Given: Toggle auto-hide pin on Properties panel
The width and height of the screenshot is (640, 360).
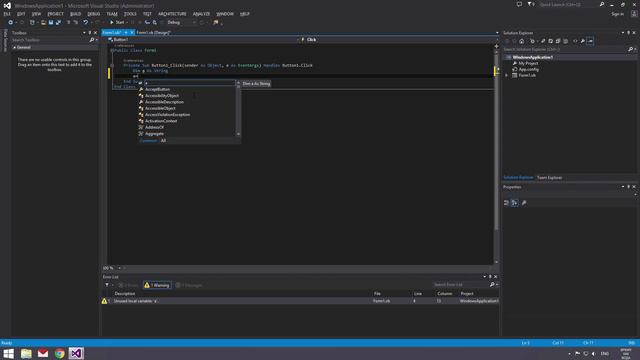Looking at the screenshot, I should click(x=628, y=187).
